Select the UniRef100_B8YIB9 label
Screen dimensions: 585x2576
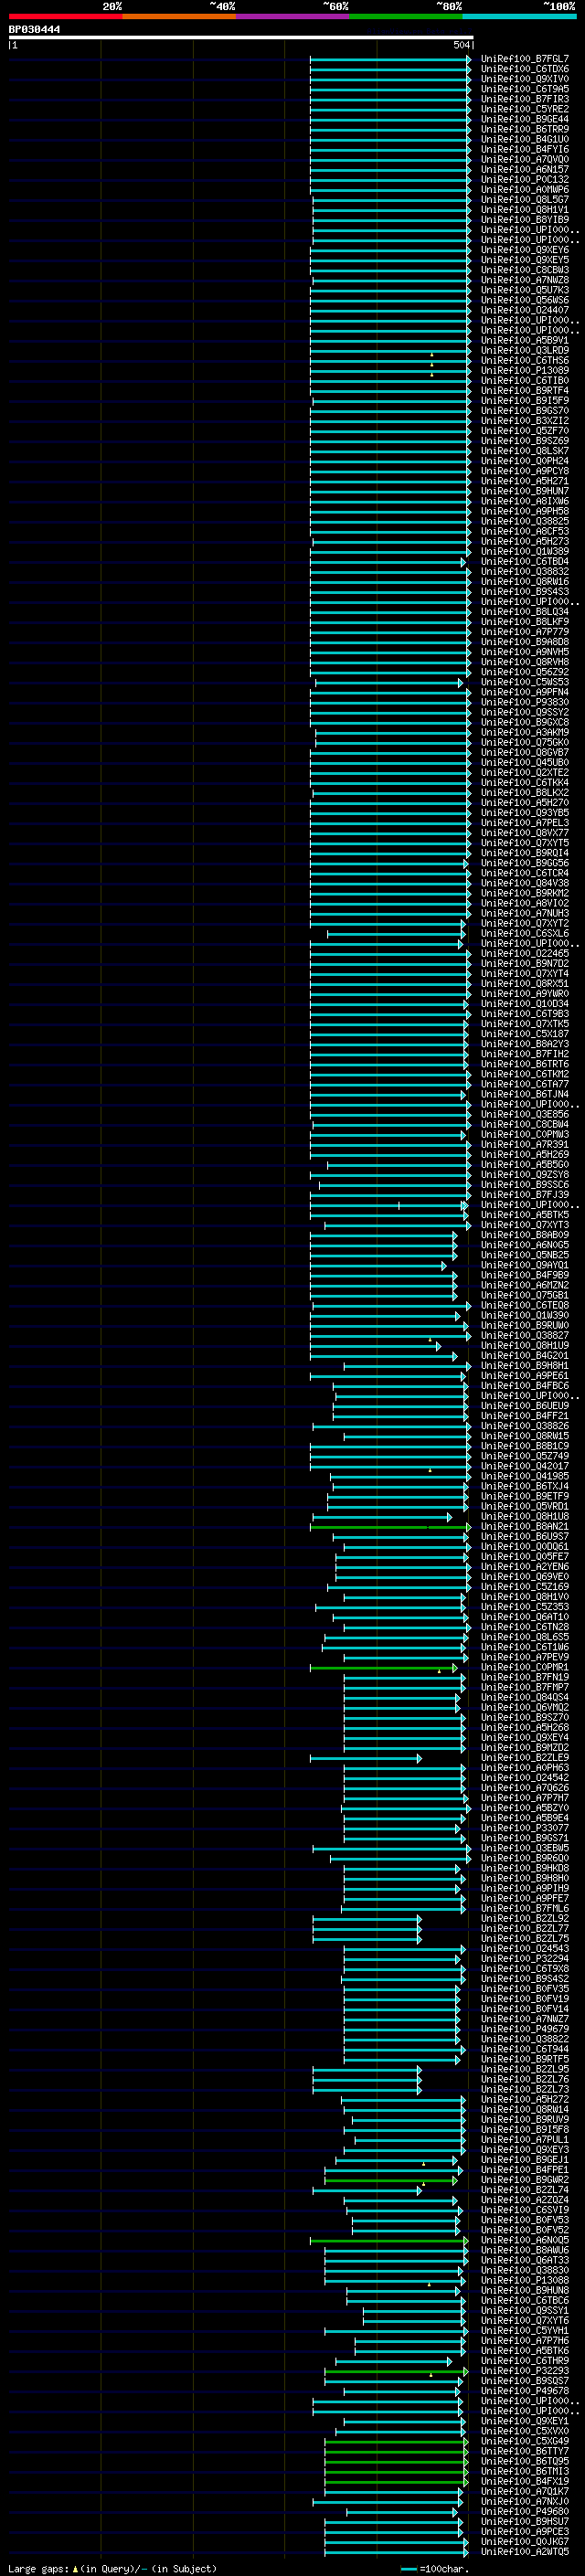pos(525,220)
